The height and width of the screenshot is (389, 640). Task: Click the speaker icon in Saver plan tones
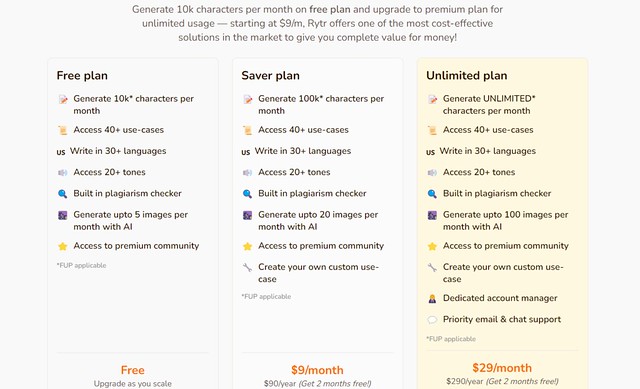click(247, 173)
